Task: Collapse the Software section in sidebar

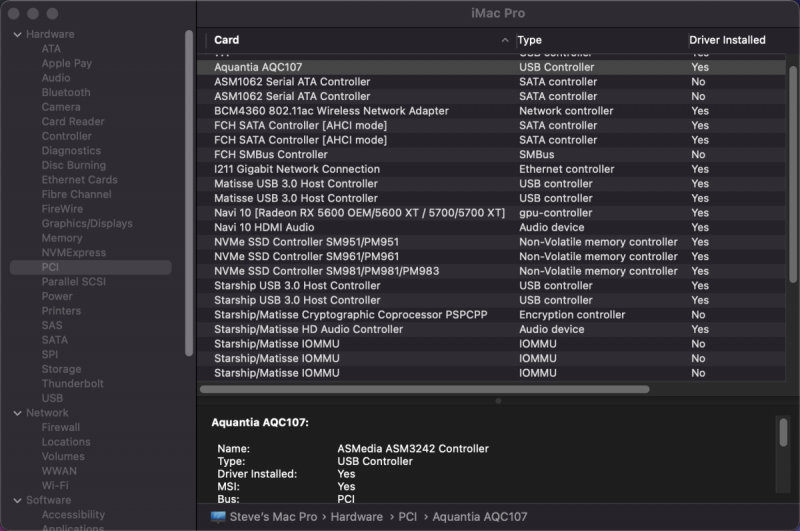Action: (x=17, y=500)
